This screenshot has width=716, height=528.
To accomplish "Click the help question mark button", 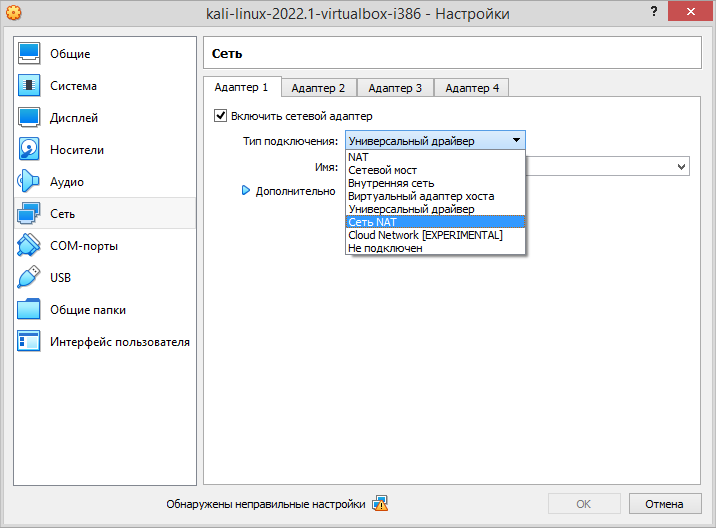I will click(x=654, y=12).
